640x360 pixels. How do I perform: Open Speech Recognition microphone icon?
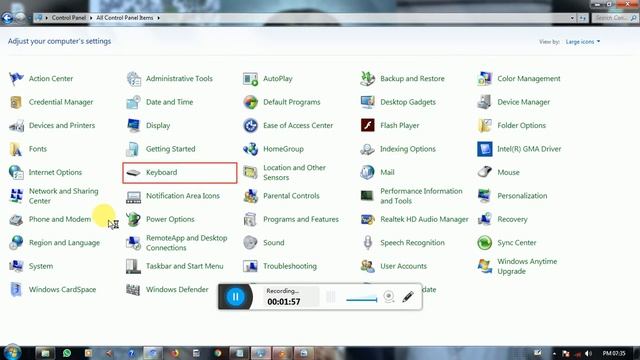pyautogui.click(x=367, y=242)
